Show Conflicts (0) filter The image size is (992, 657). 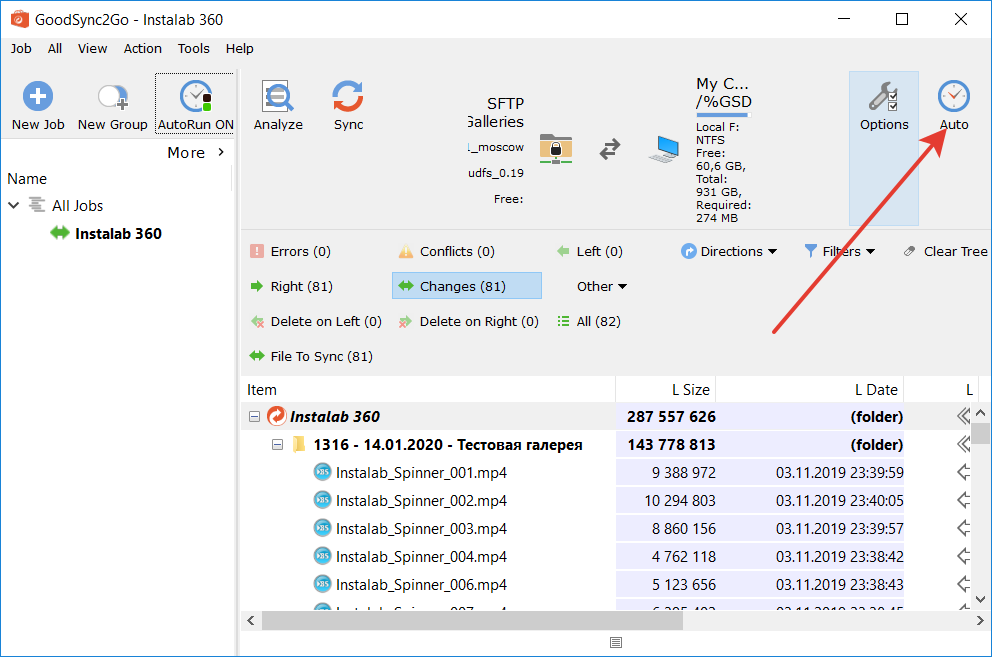(x=447, y=251)
